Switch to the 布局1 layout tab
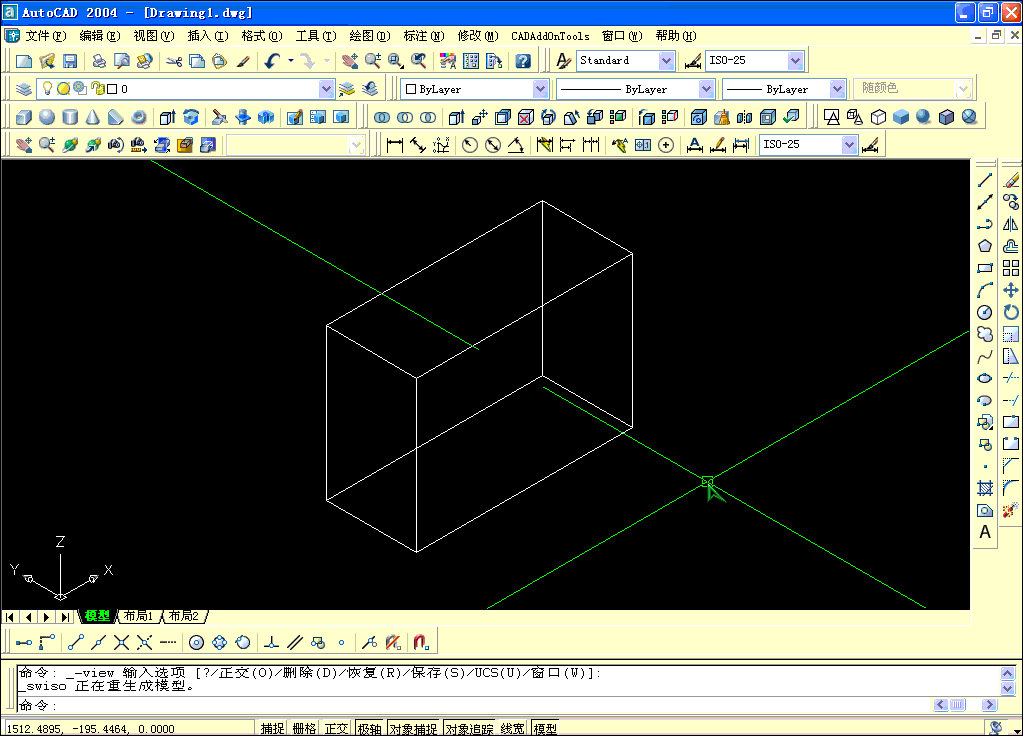The height and width of the screenshot is (736, 1023). tap(138, 616)
